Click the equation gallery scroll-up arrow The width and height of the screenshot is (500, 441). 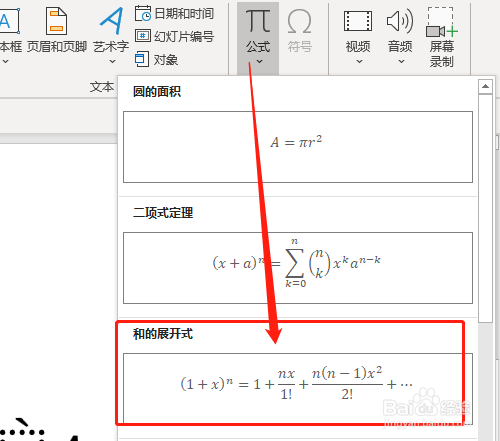click(x=485, y=87)
